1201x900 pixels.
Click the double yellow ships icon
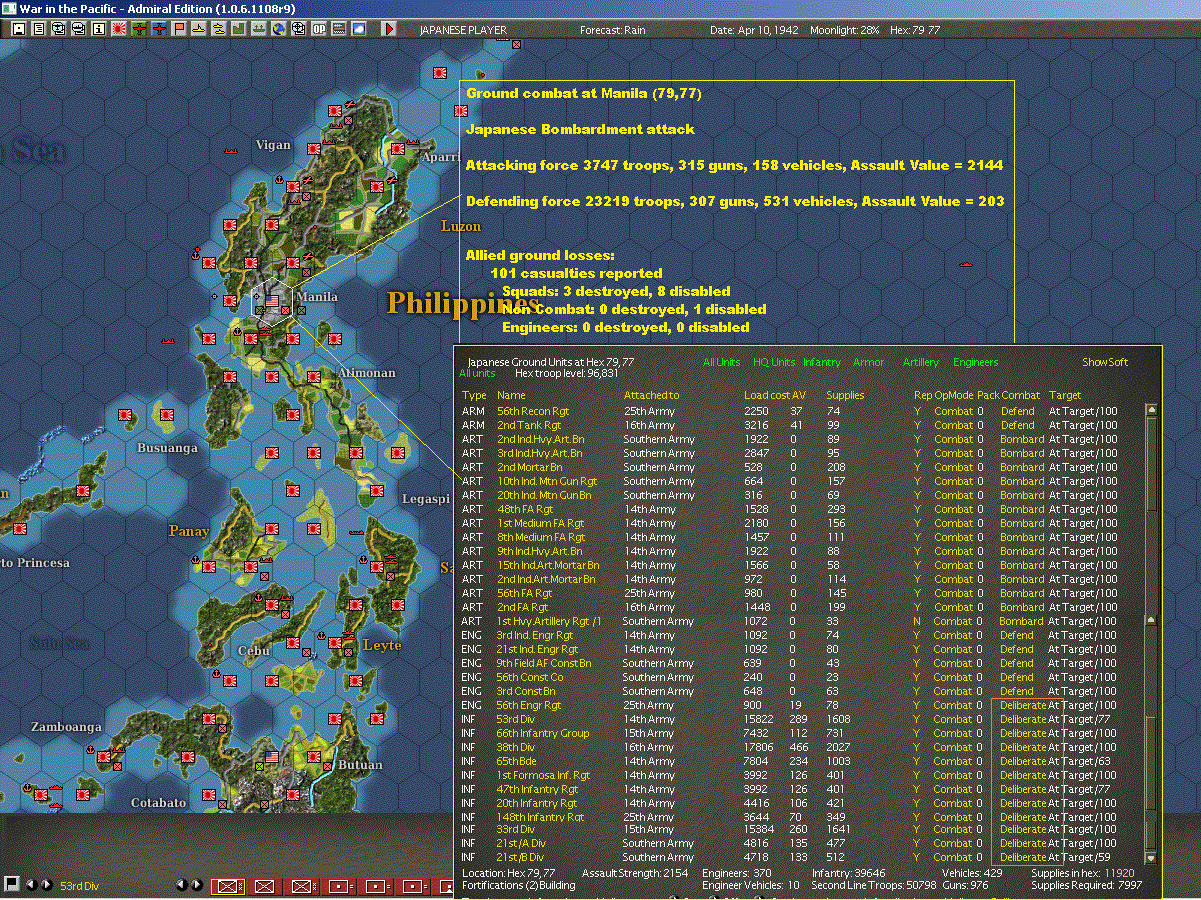(218, 30)
